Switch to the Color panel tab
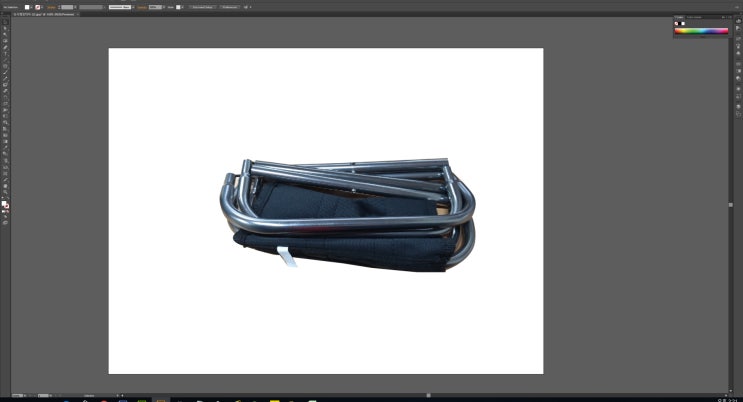 pyautogui.click(x=679, y=17)
